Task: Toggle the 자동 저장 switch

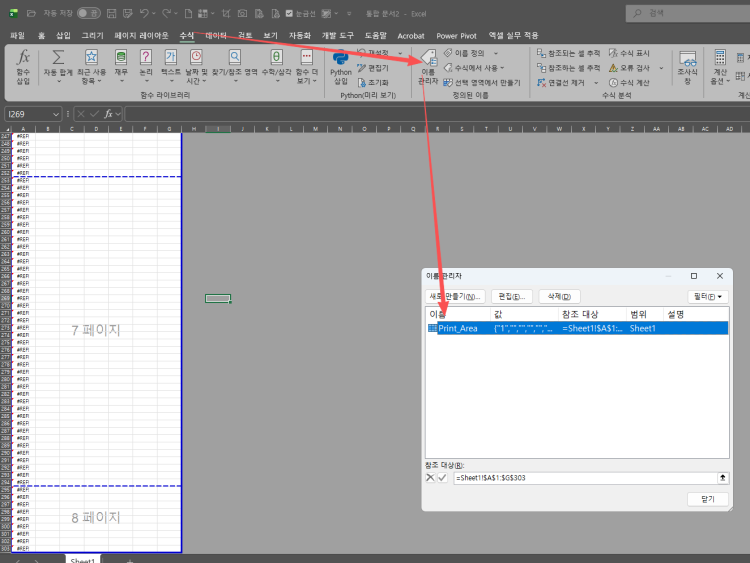Action: click(88, 13)
